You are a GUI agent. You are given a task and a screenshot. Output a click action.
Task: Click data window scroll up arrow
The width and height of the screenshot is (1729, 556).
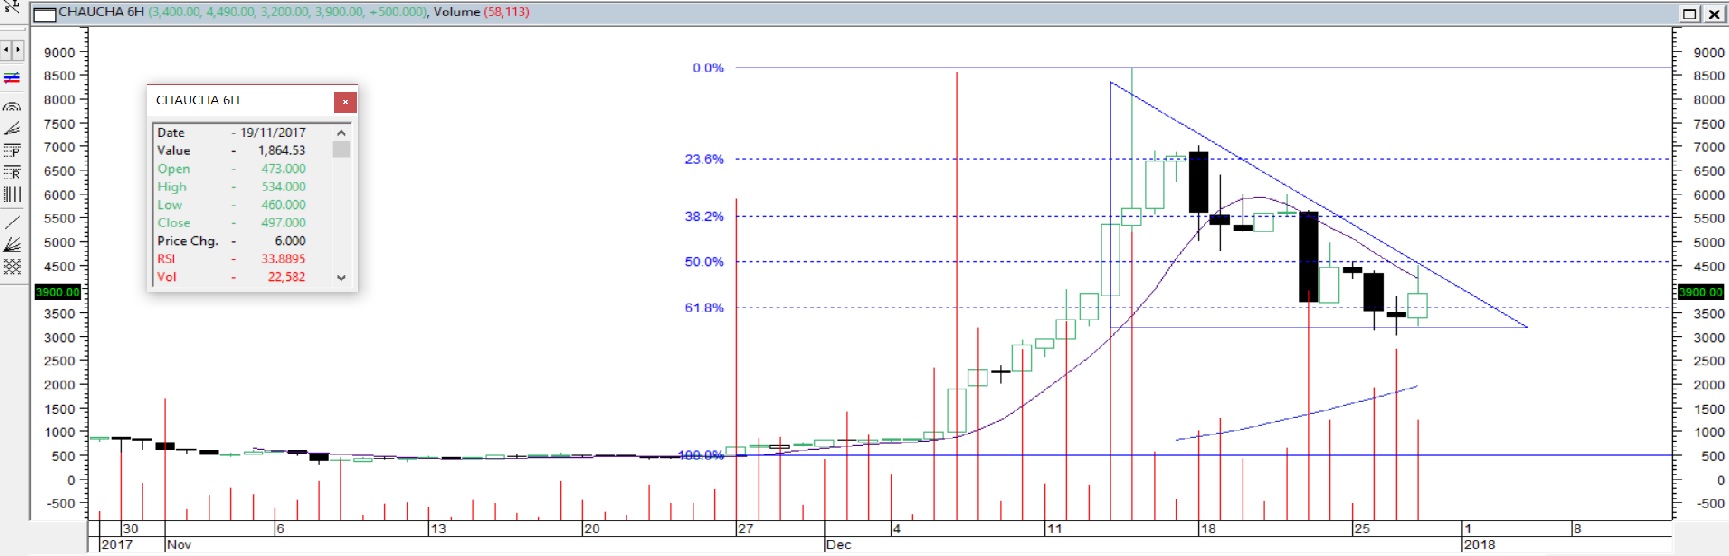tap(341, 132)
